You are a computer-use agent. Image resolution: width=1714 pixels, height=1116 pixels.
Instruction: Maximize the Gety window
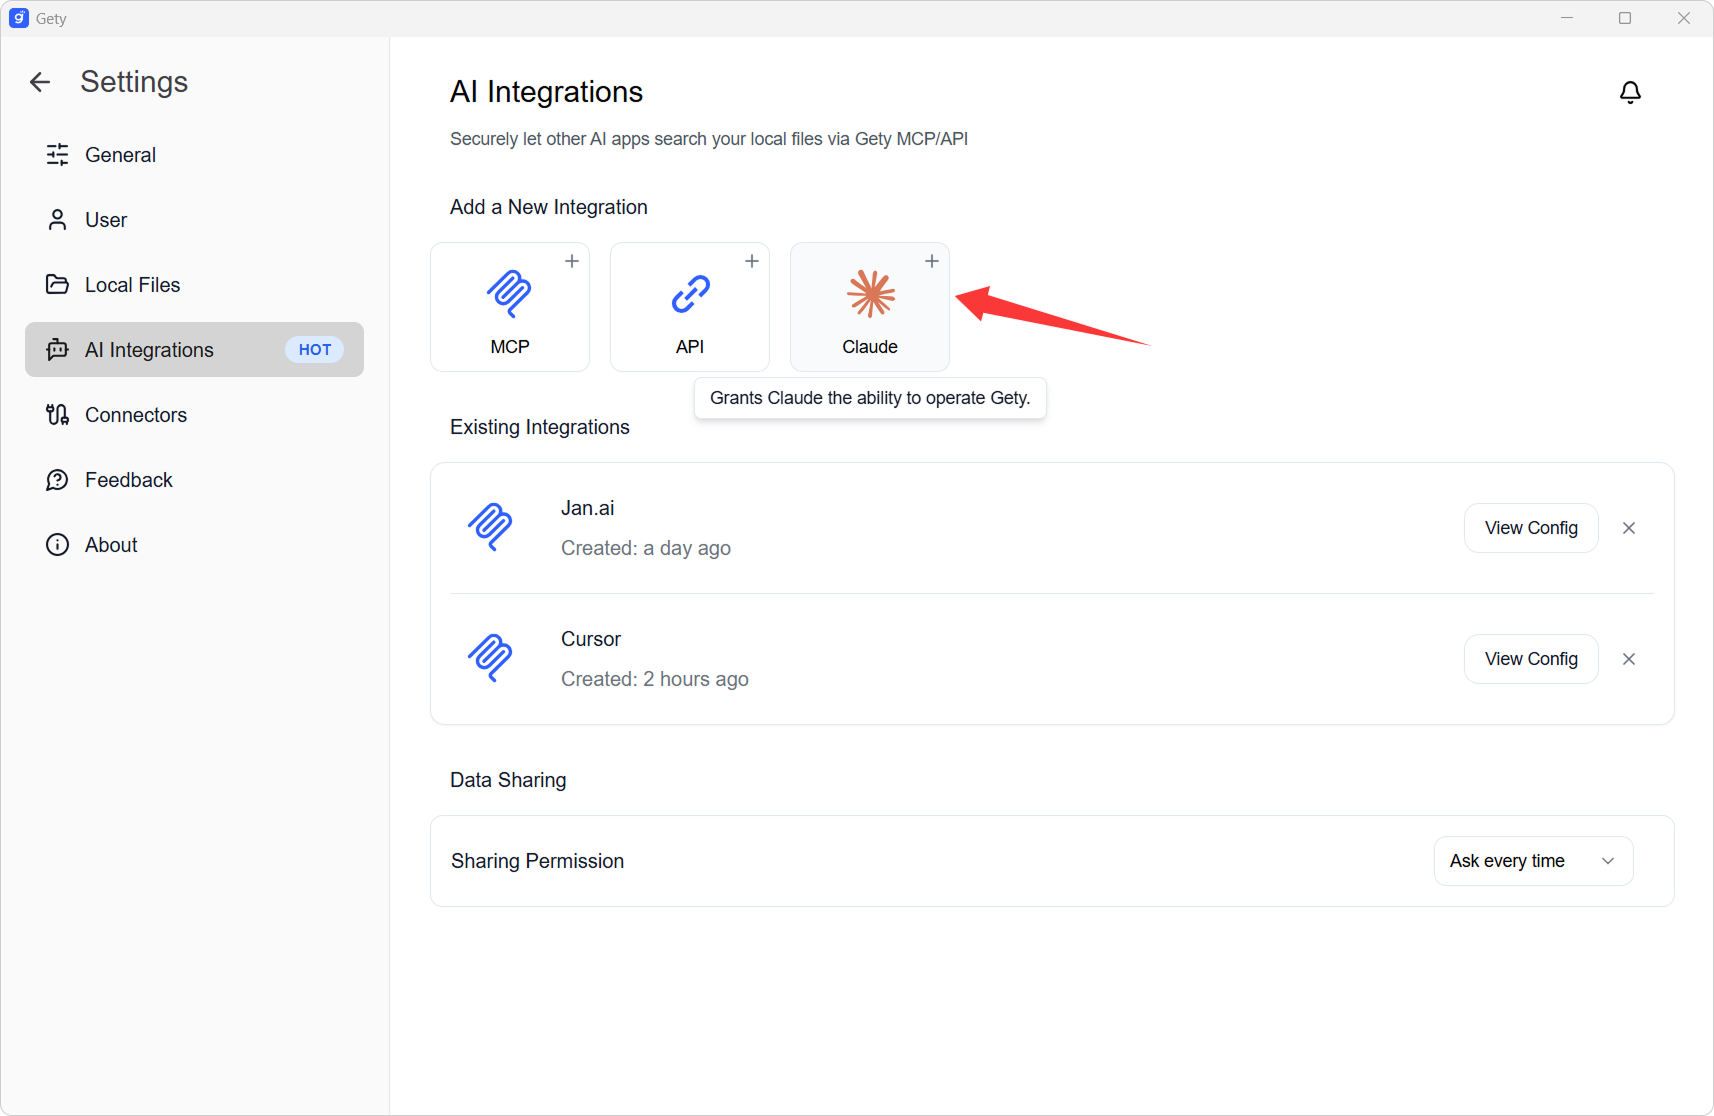[1625, 18]
